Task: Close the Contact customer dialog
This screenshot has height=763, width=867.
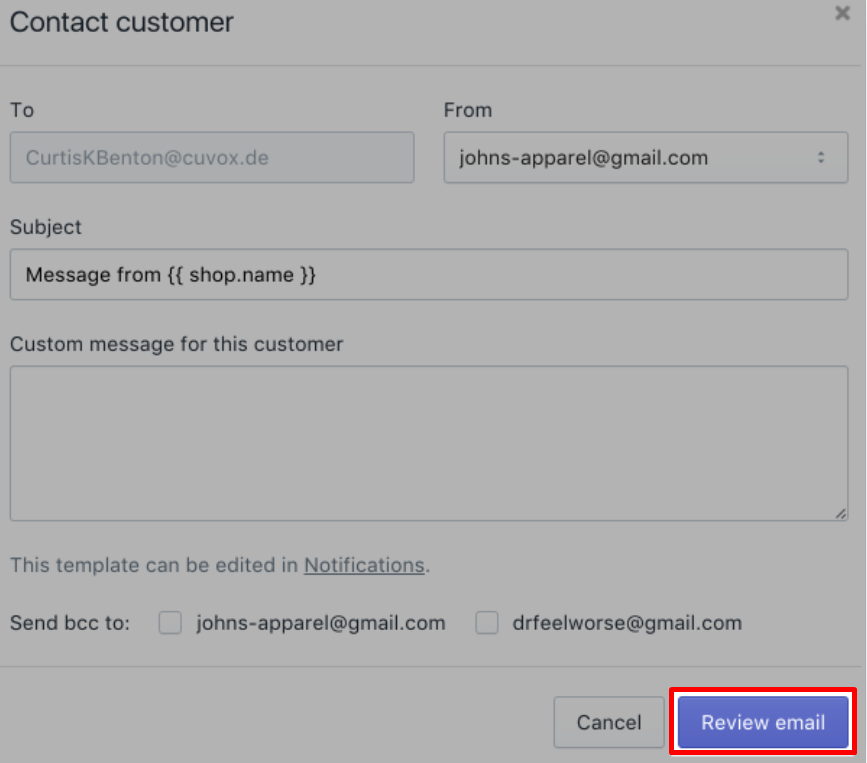Action: click(x=842, y=13)
